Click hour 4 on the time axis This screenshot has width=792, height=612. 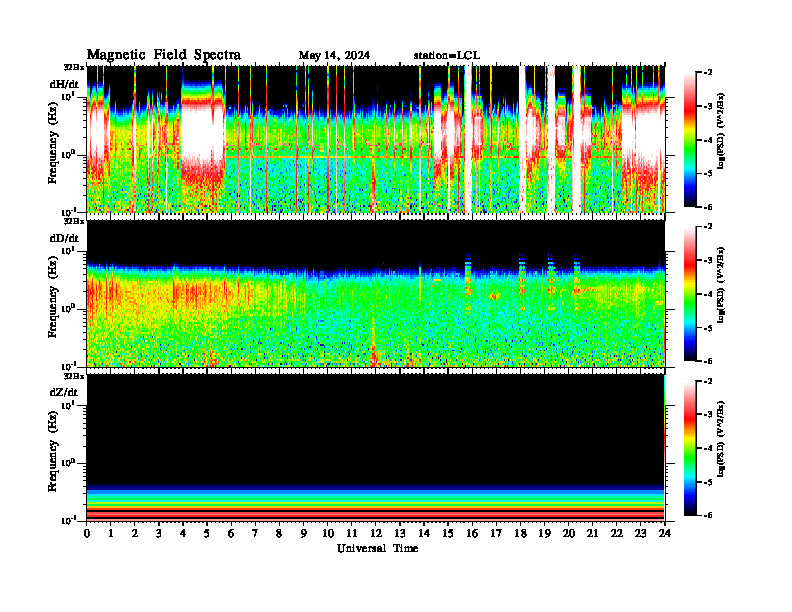183,533
